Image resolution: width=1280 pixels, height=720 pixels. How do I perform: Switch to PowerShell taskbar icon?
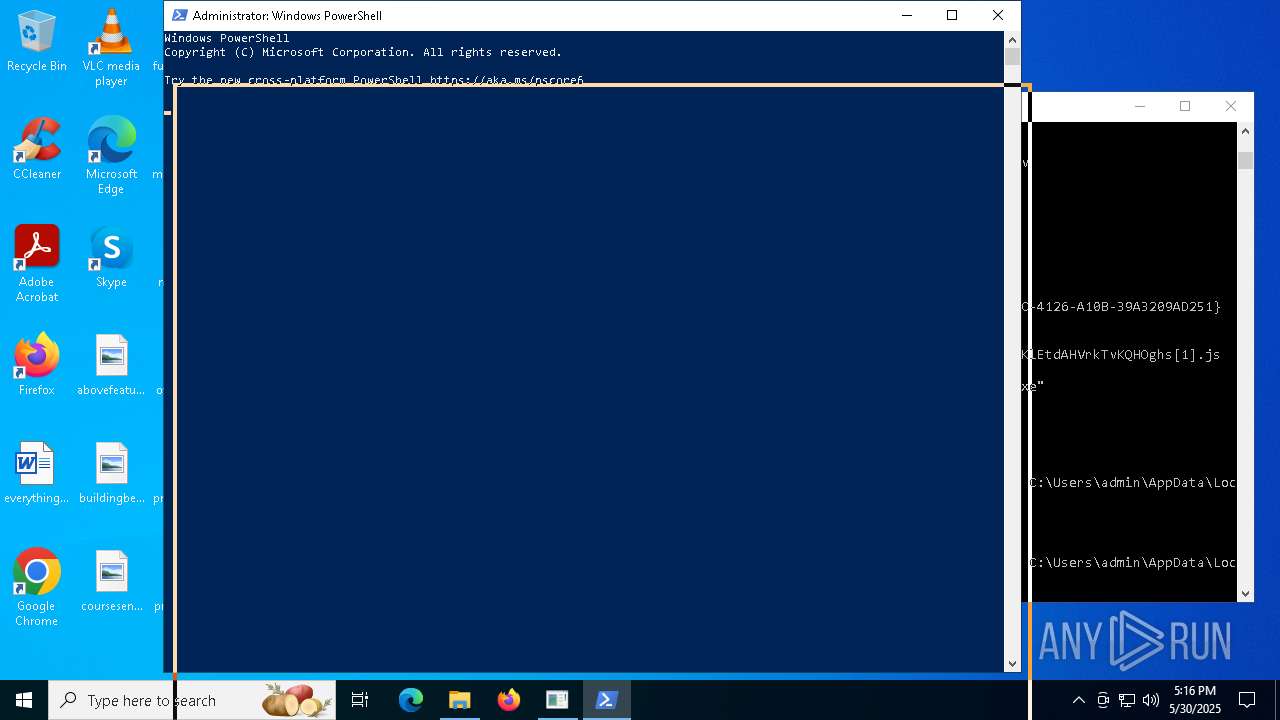pyautogui.click(x=606, y=700)
